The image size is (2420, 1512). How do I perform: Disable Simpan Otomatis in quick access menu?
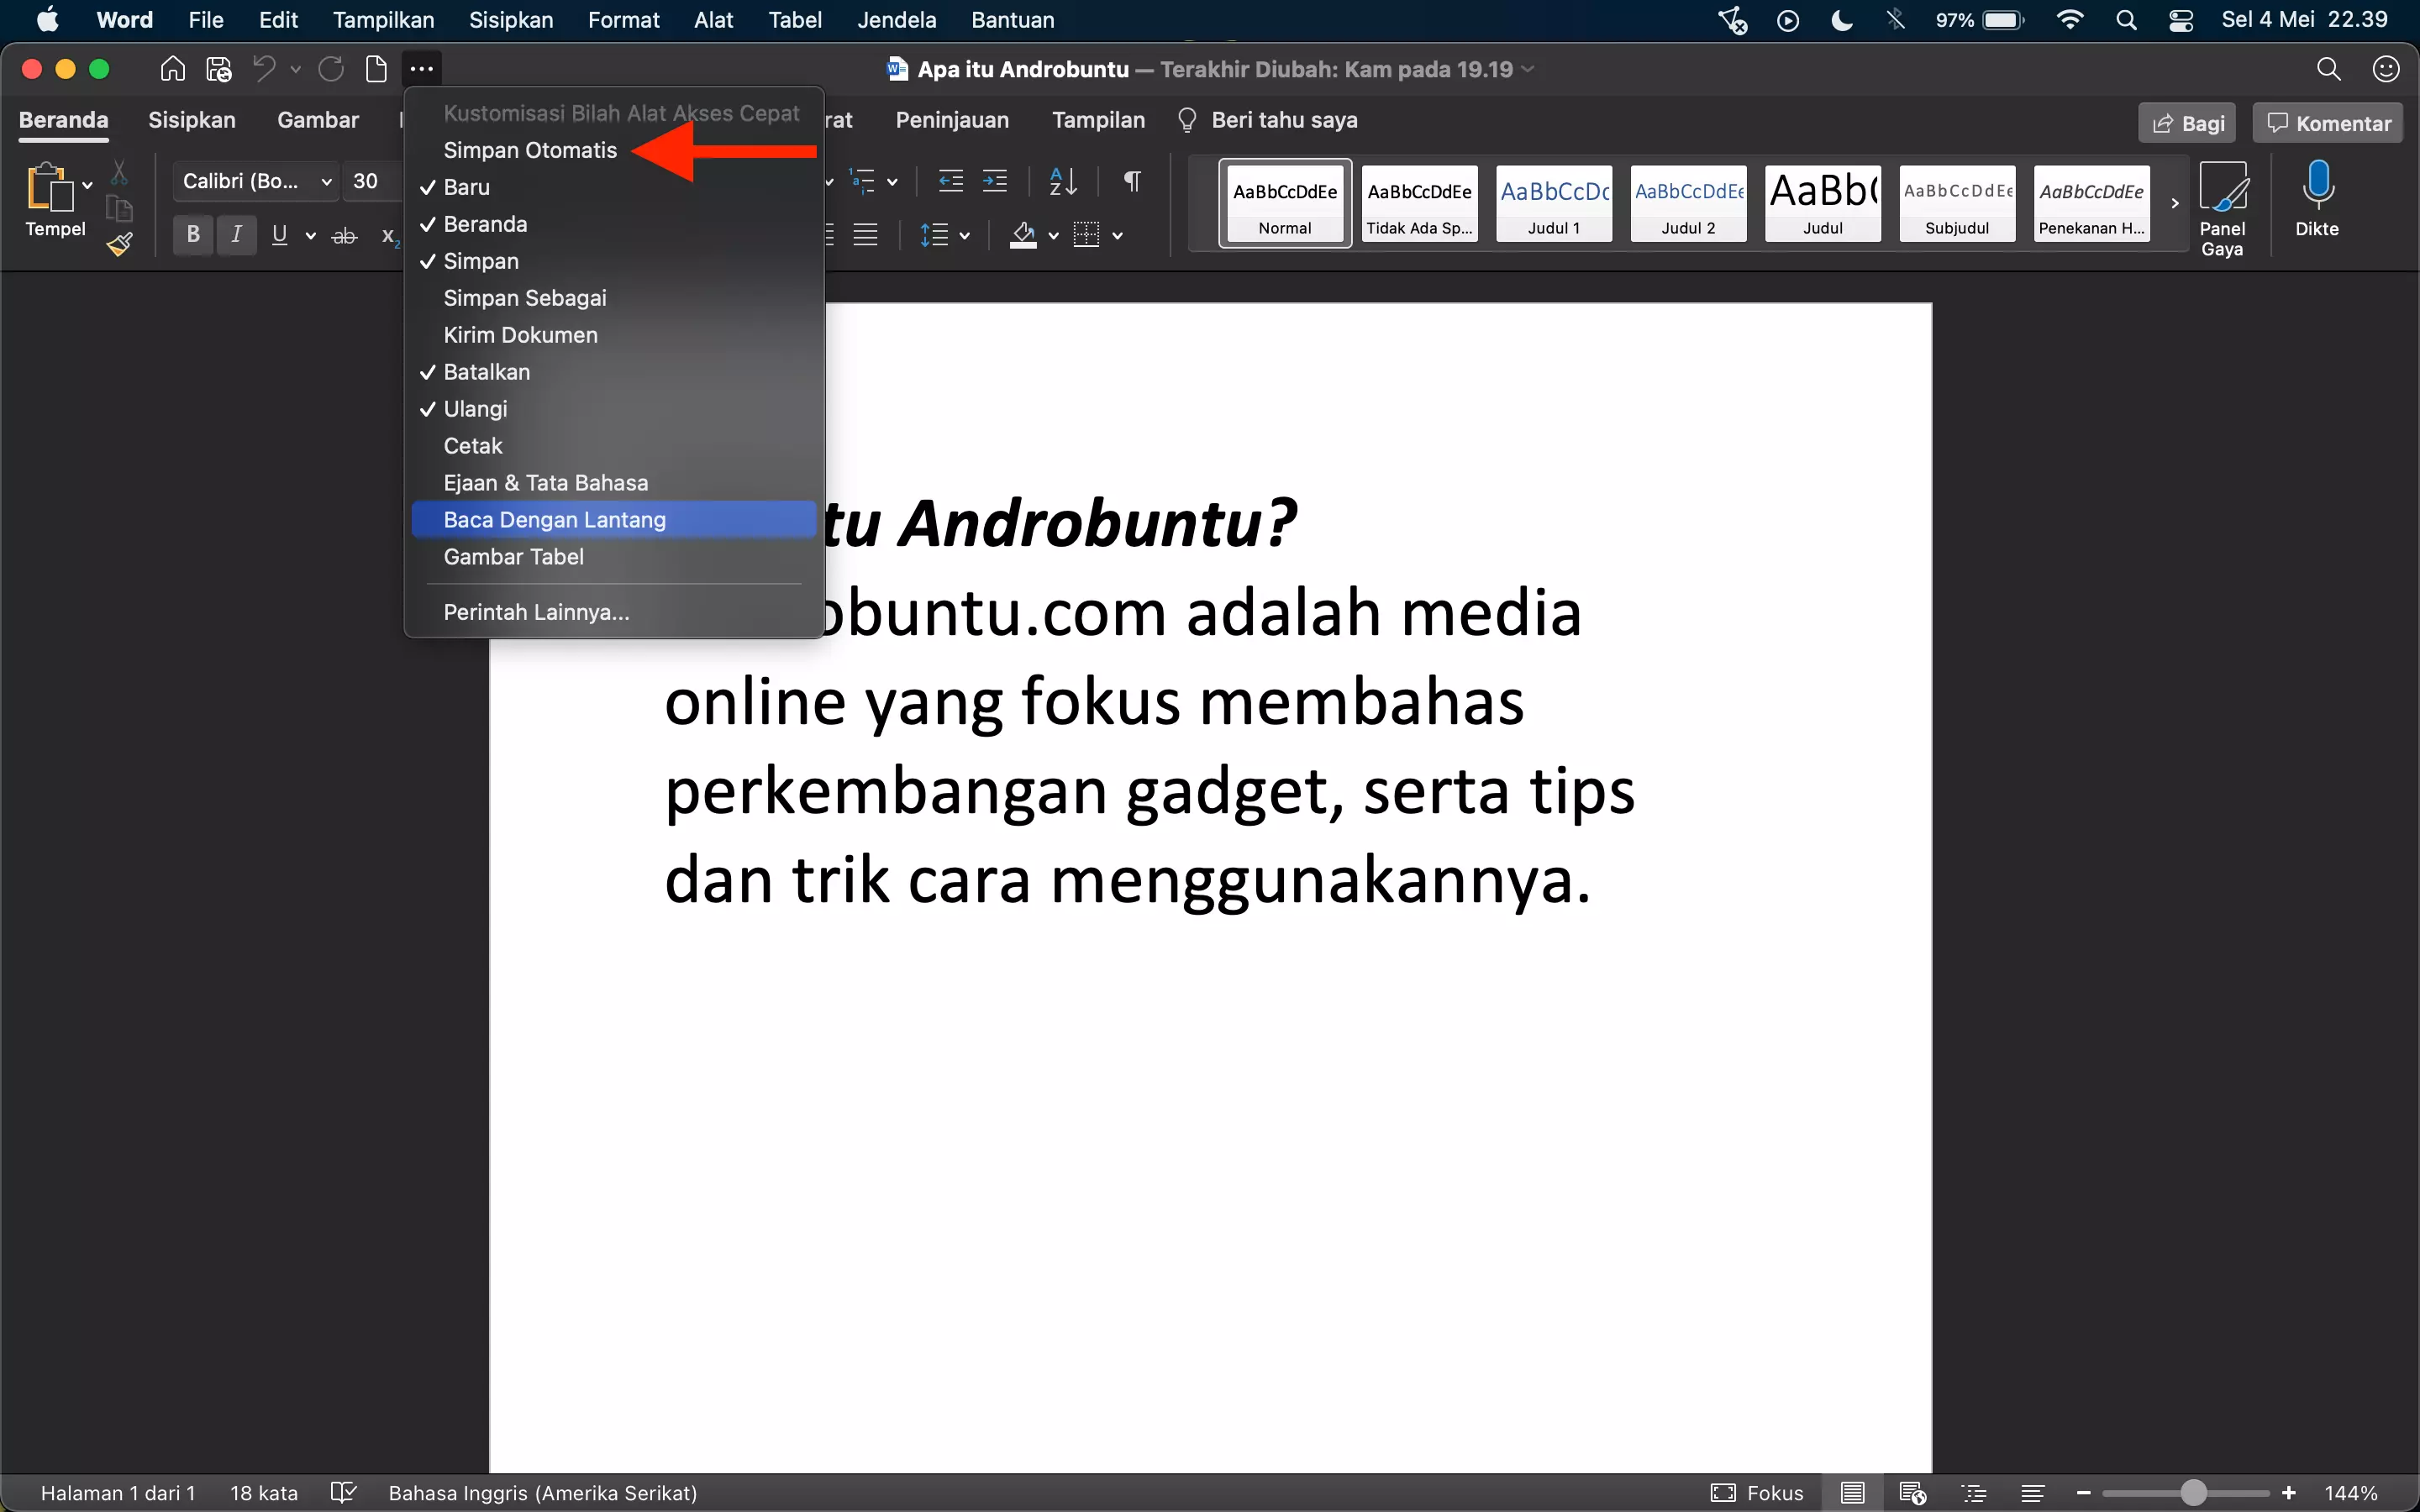click(x=530, y=150)
